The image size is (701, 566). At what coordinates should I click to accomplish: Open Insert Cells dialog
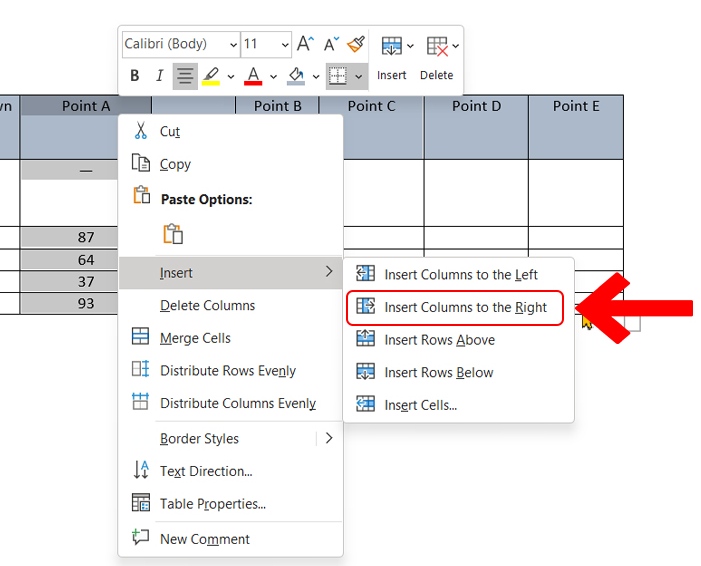click(458, 405)
